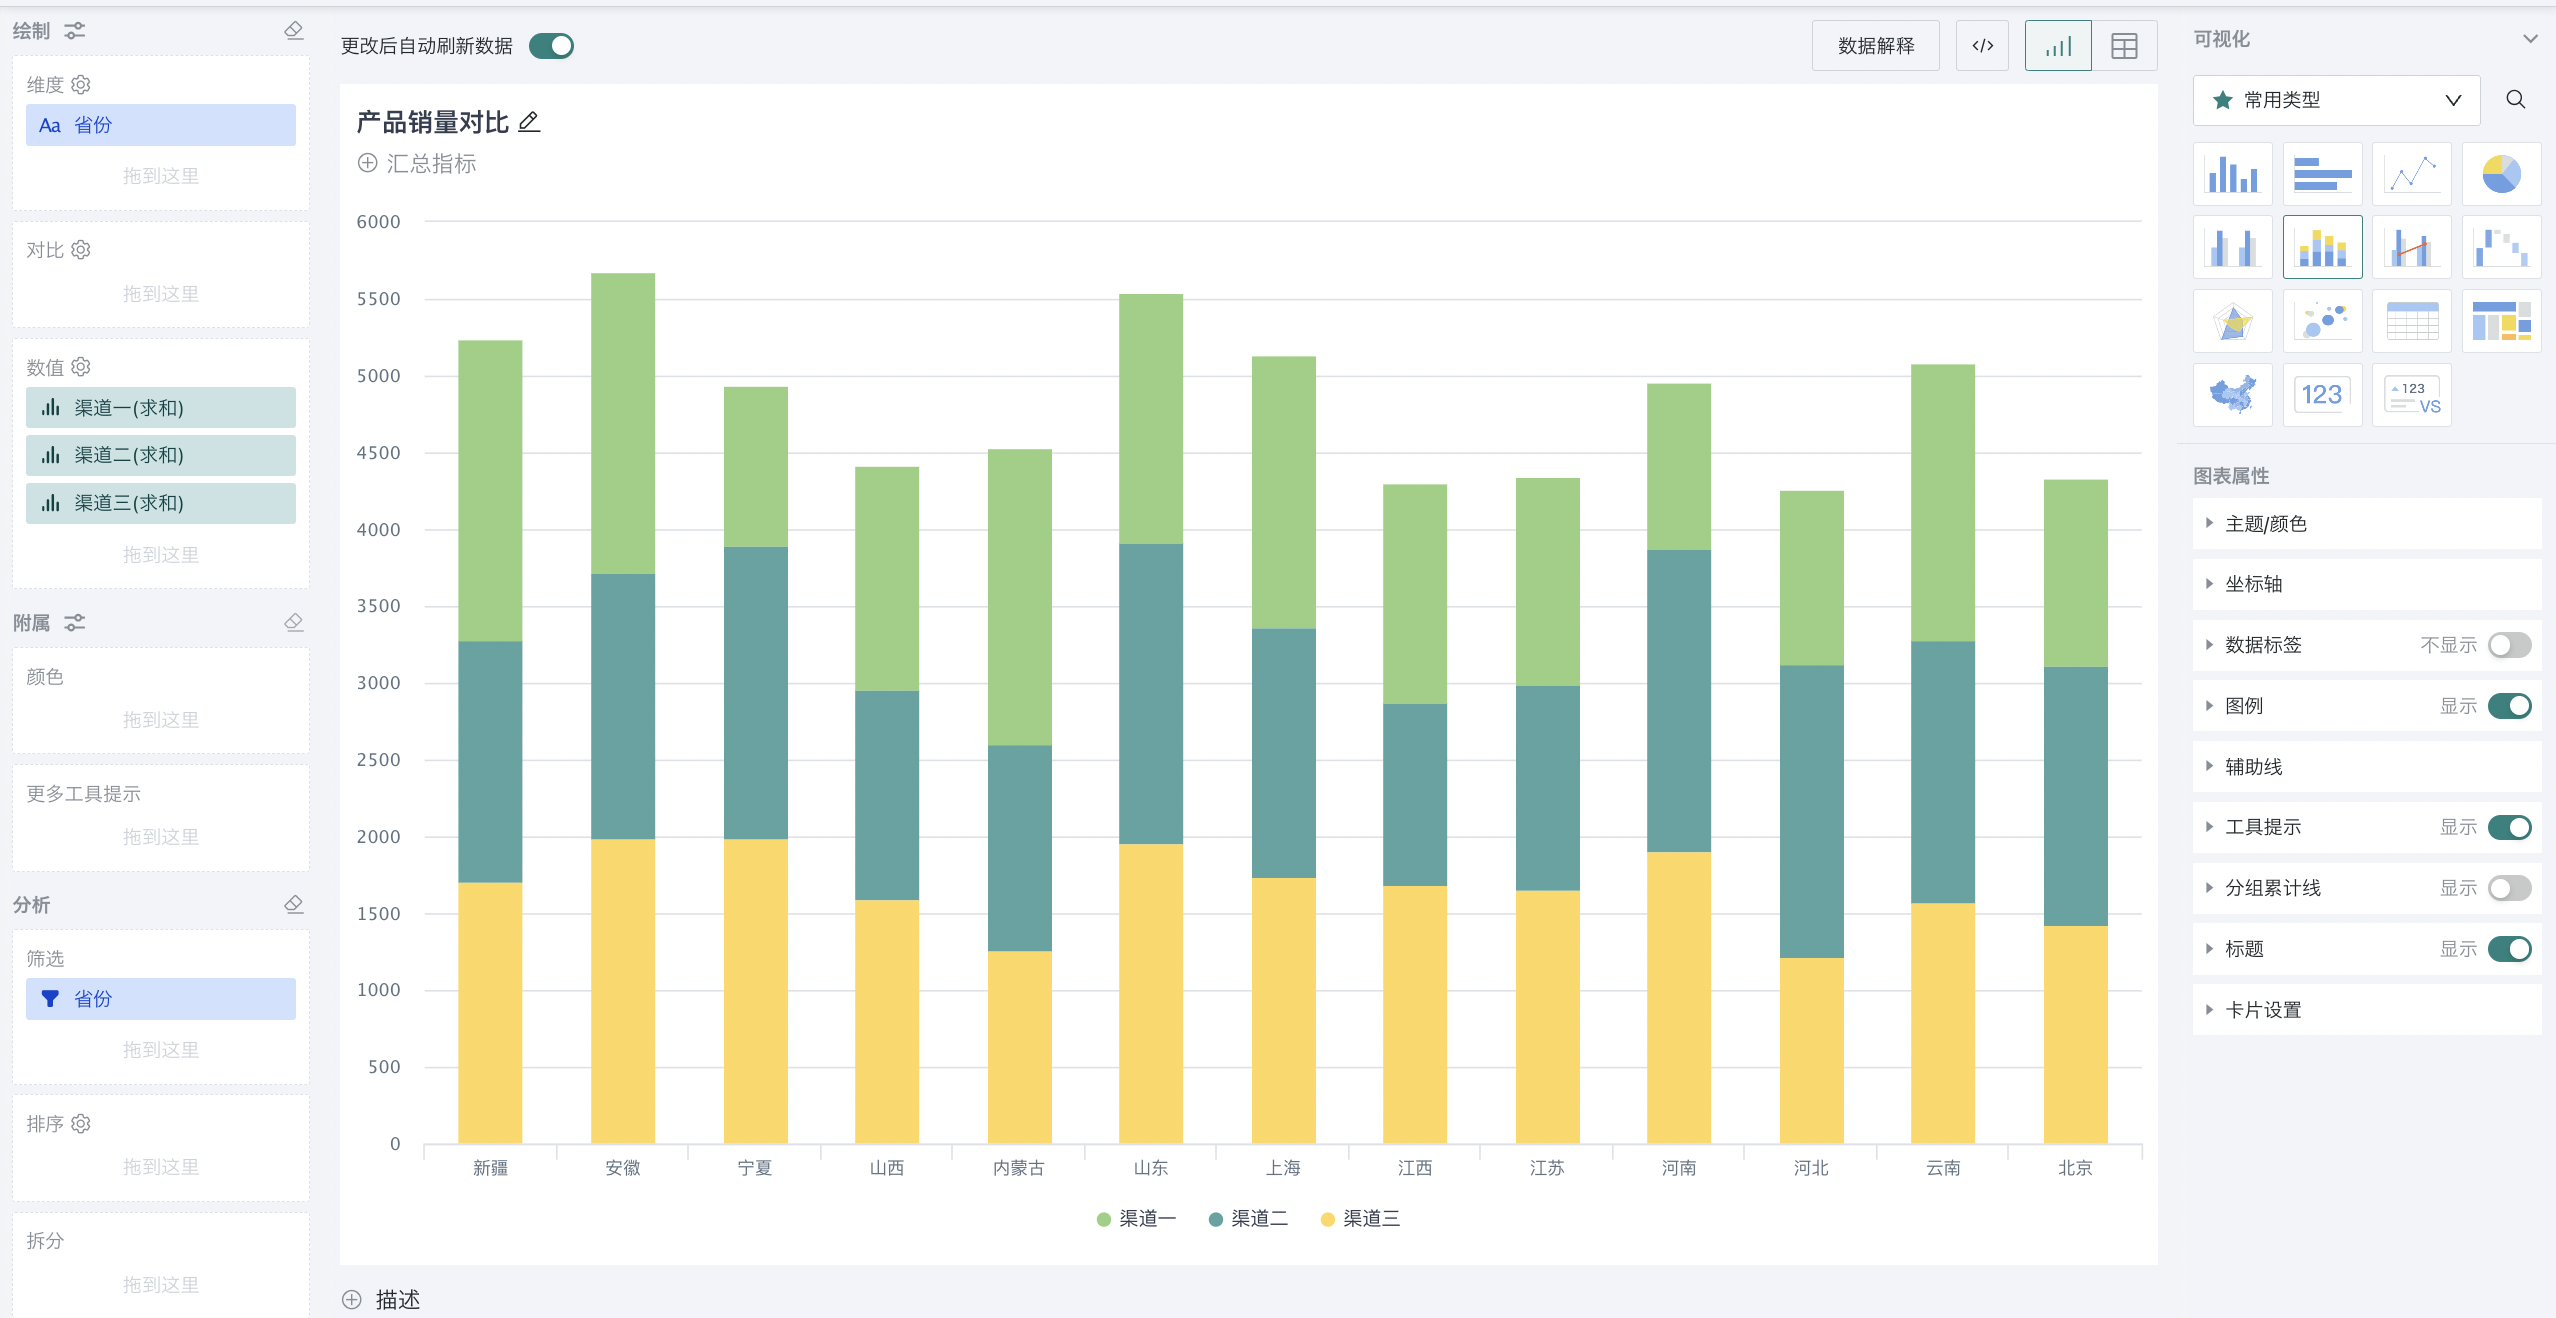Image resolution: width=2556 pixels, height=1318 pixels.
Task: Click the 安徽 stacked bar
Action: tap(623, 708)
